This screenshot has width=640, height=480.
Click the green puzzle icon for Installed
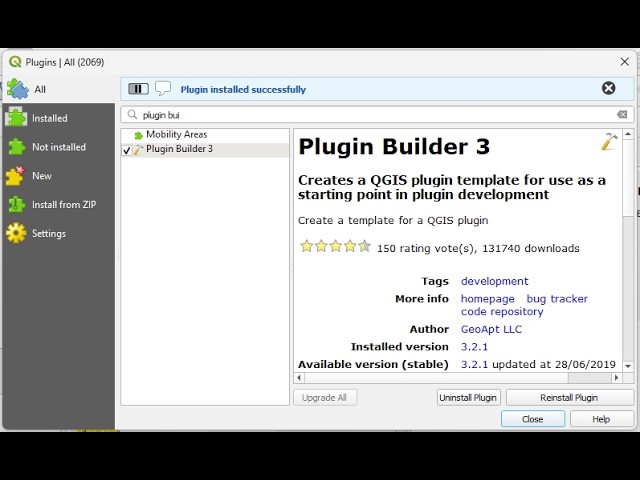point(16,117)
